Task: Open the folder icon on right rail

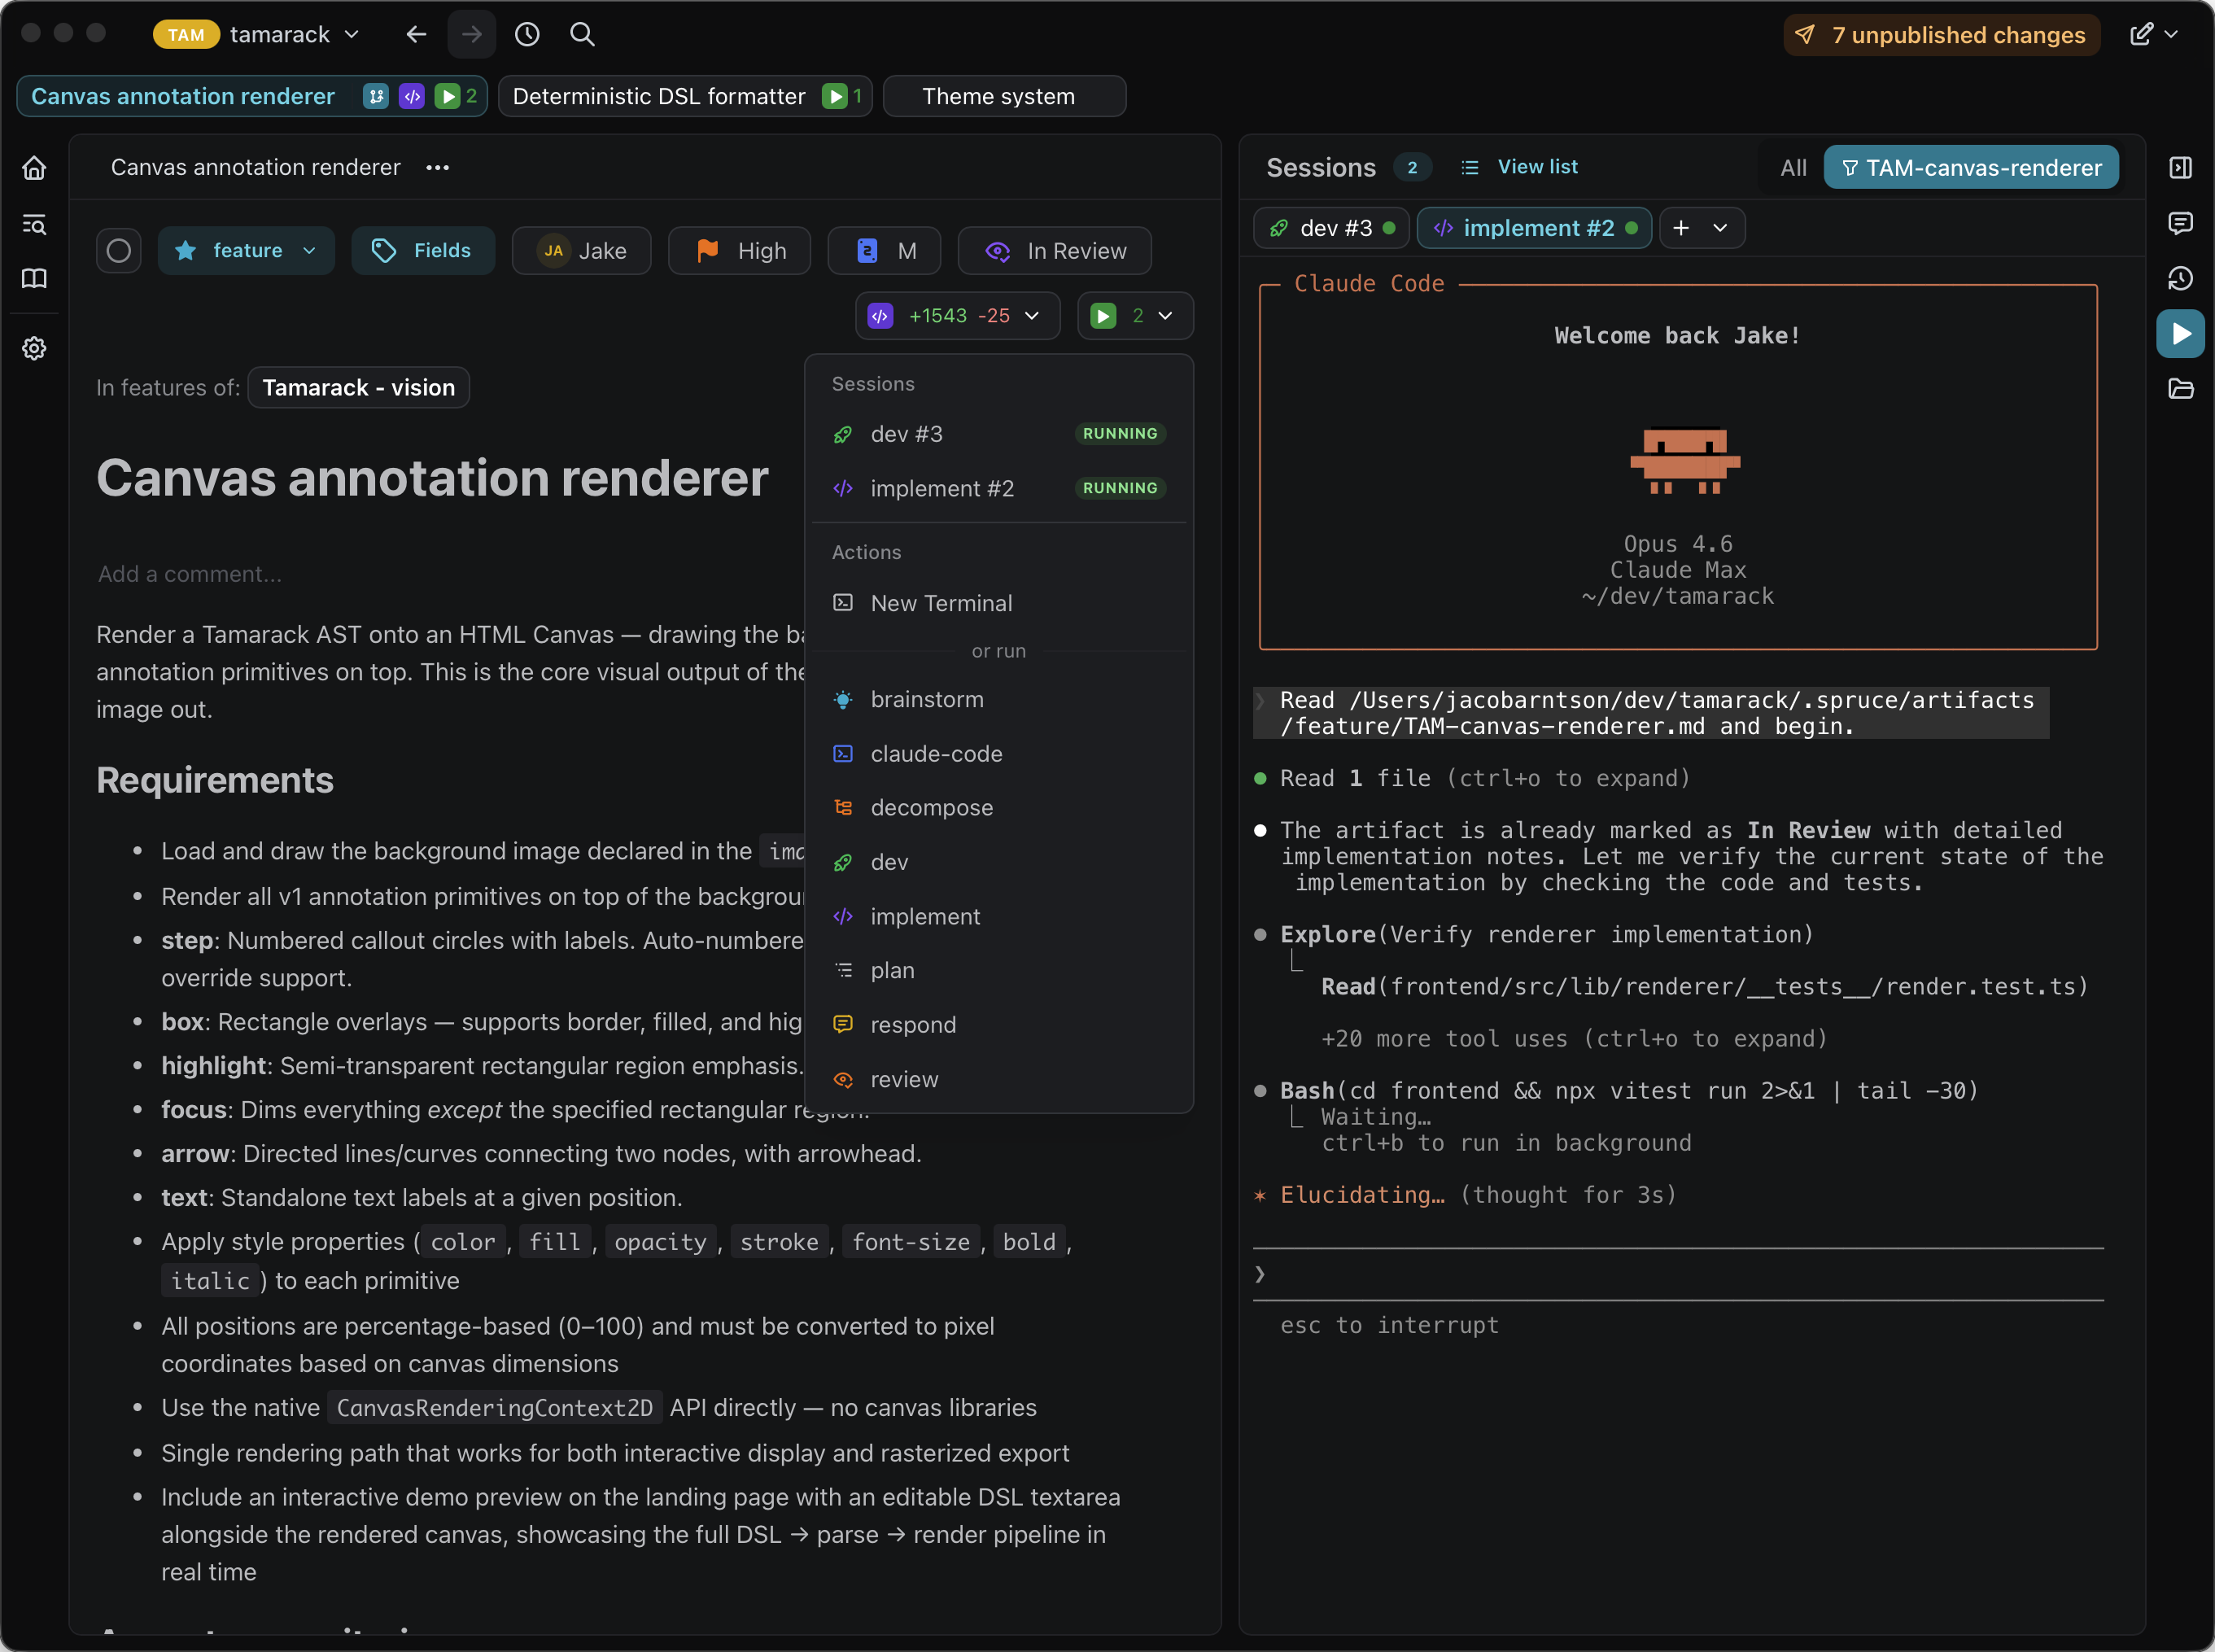Action: (x=2180, y=388)
